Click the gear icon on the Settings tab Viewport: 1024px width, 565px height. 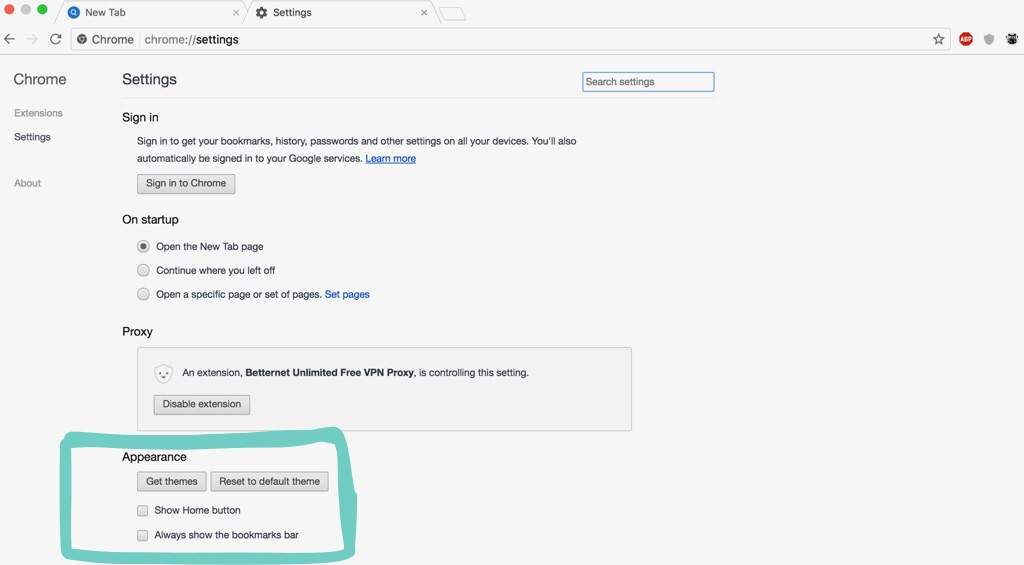click(x=261, y=12)
